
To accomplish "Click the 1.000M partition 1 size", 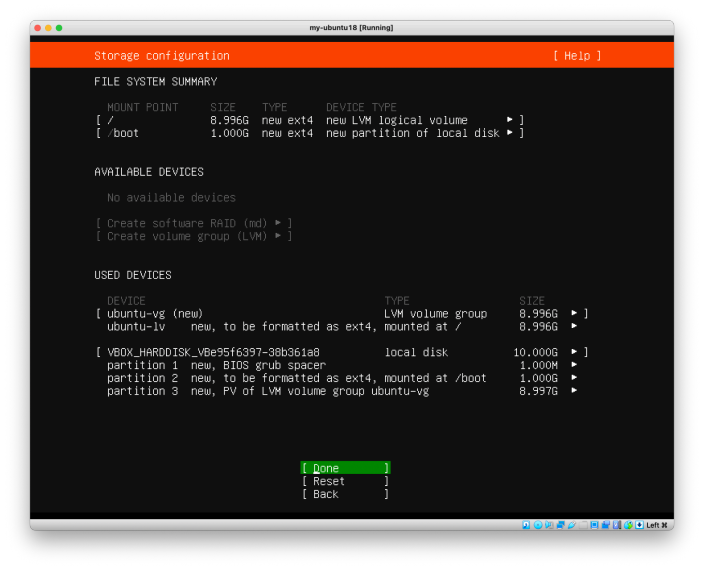I will pos(538,365).
